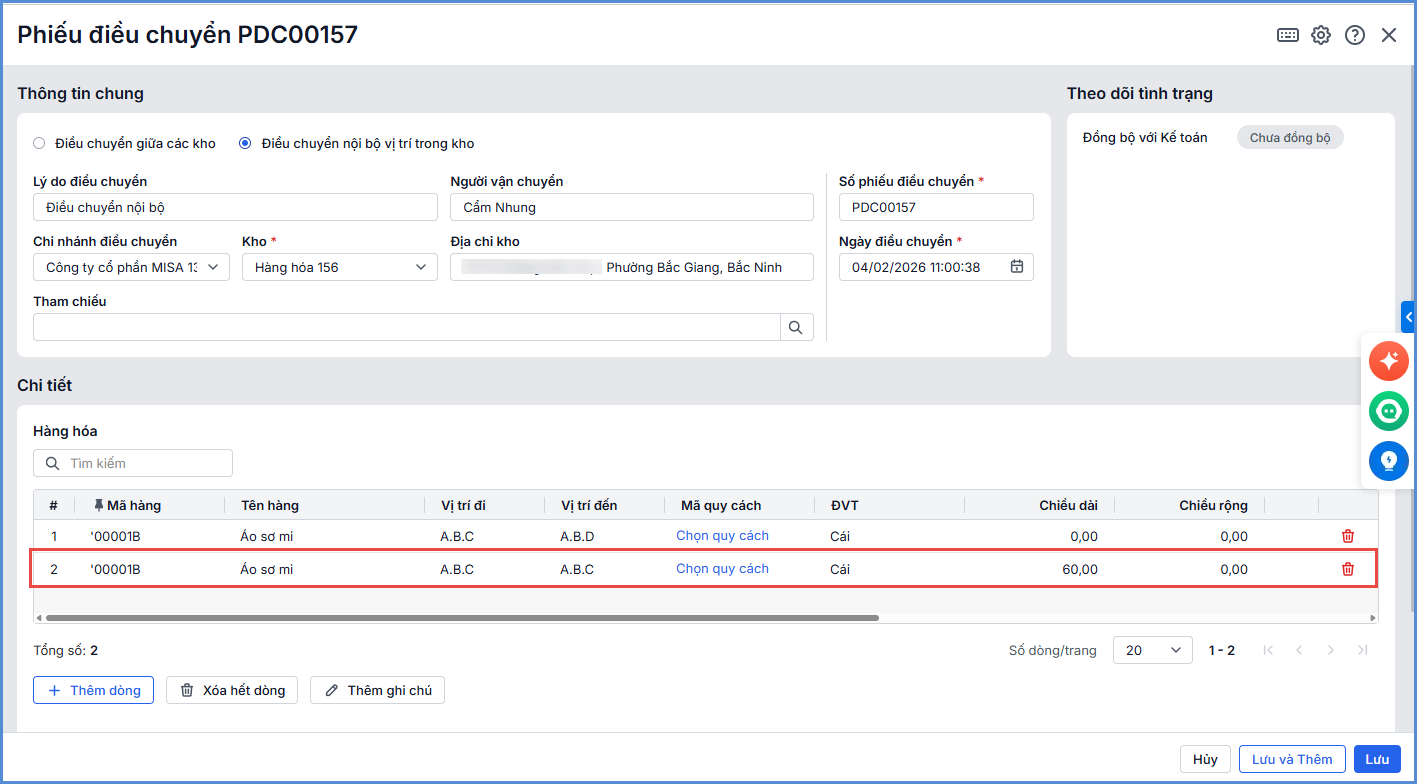Open the green chatbot icon
Image resolution: width=1417 pixels, height=784 pixels.
point(1389,411)
